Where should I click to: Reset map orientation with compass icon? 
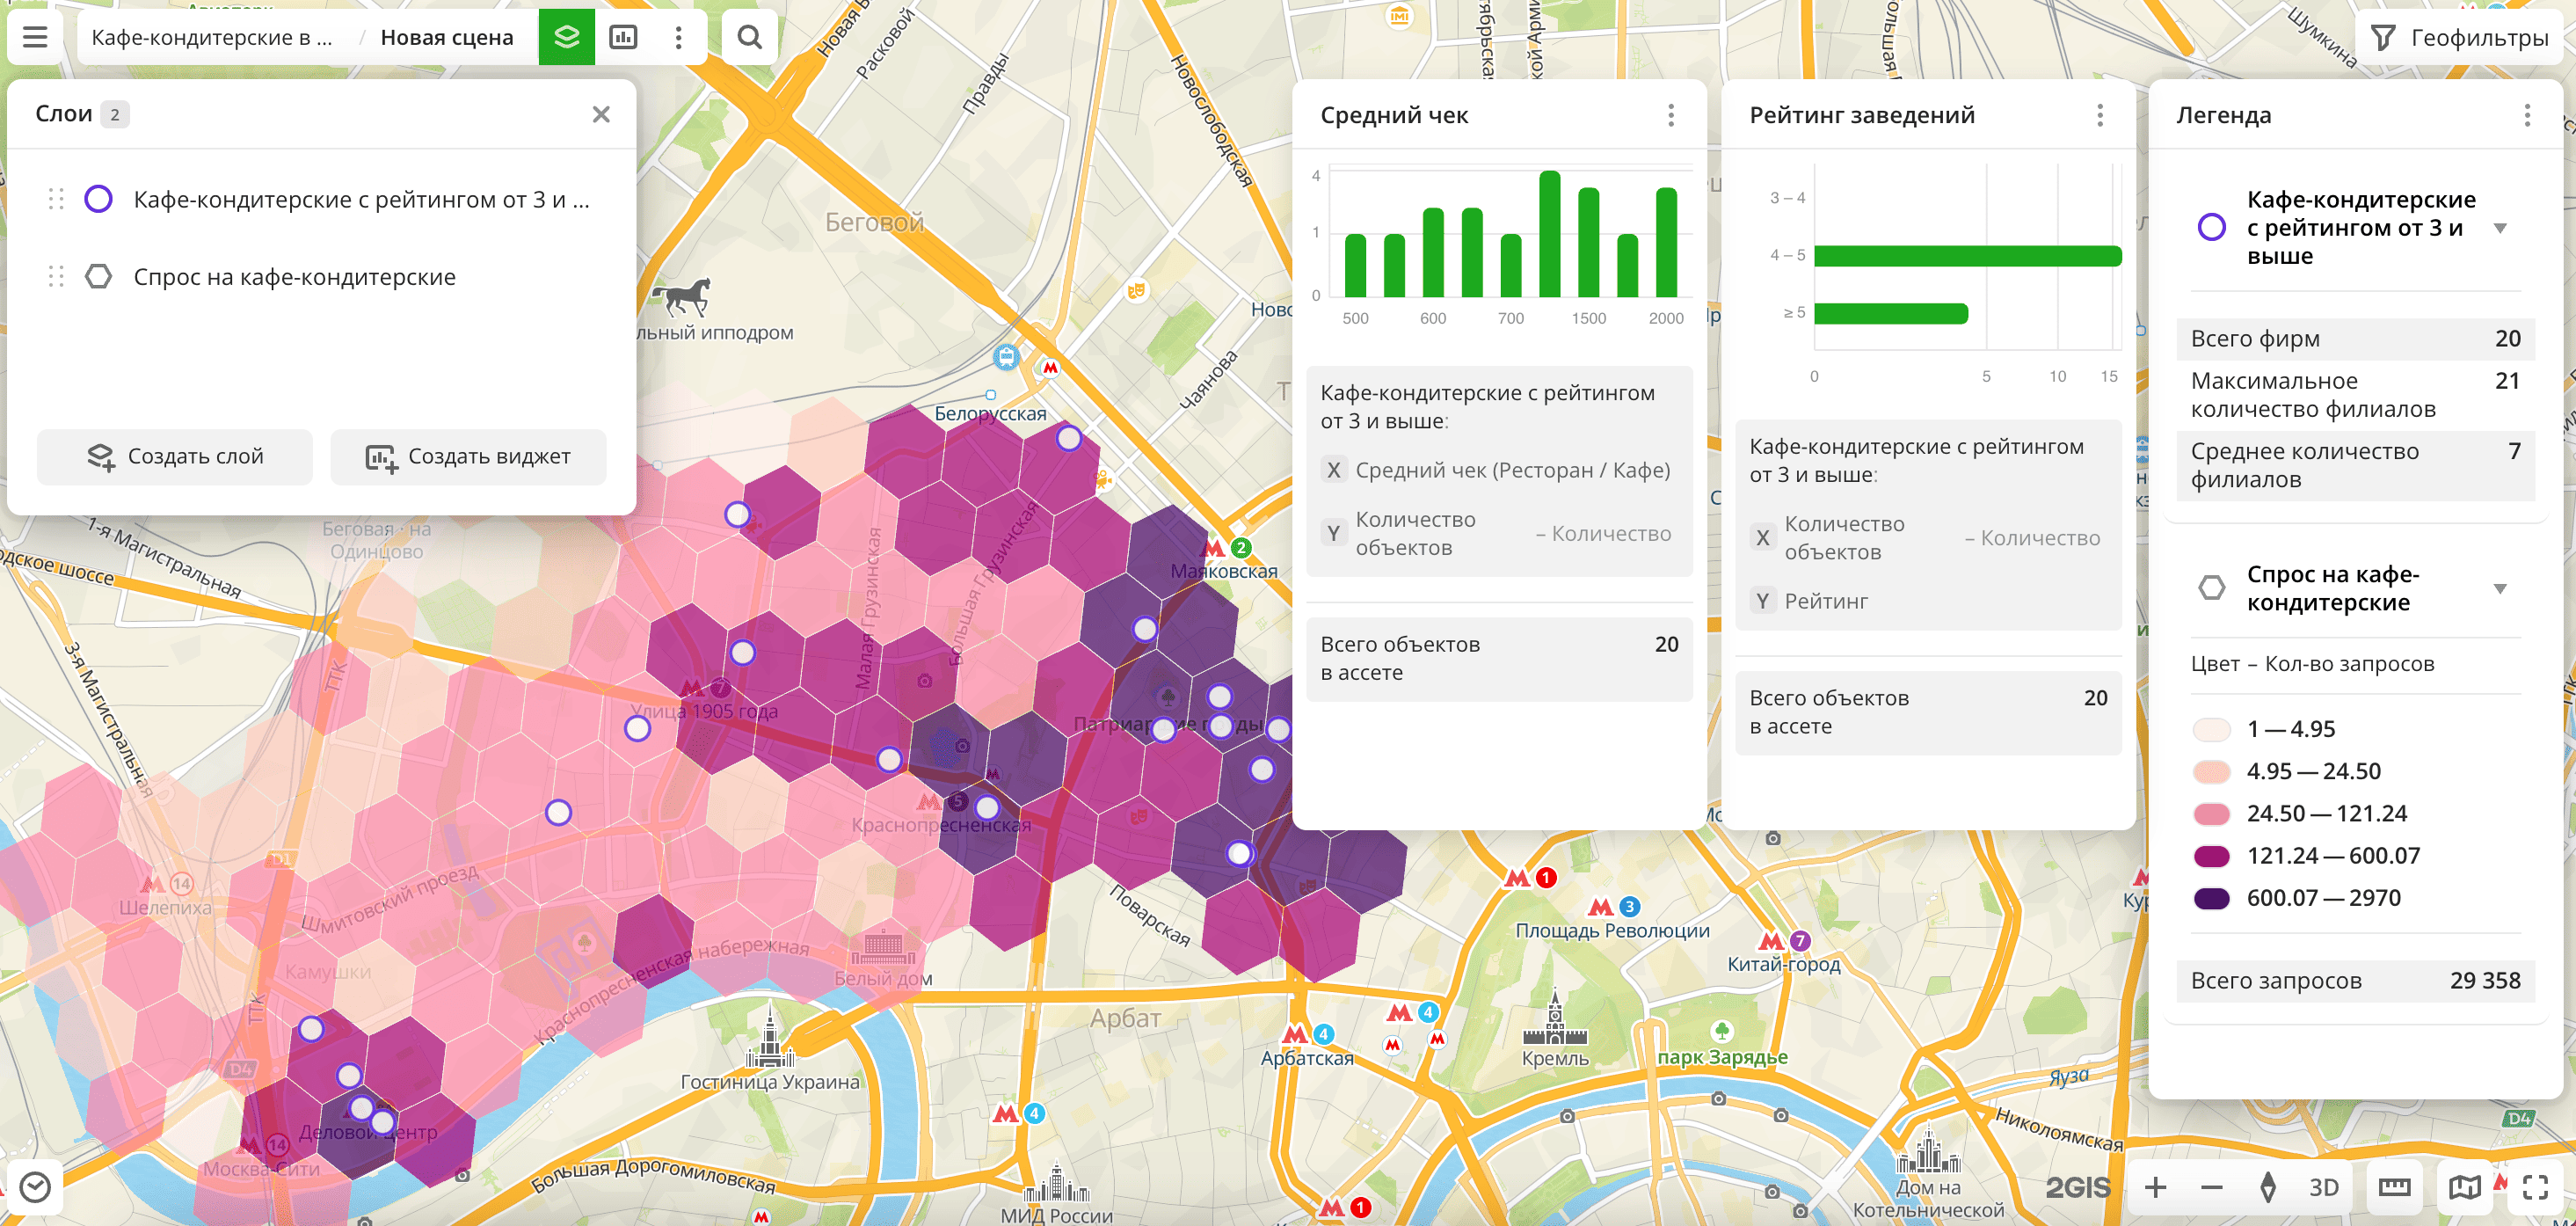pyautogui.click(x=2268, y=1187)
